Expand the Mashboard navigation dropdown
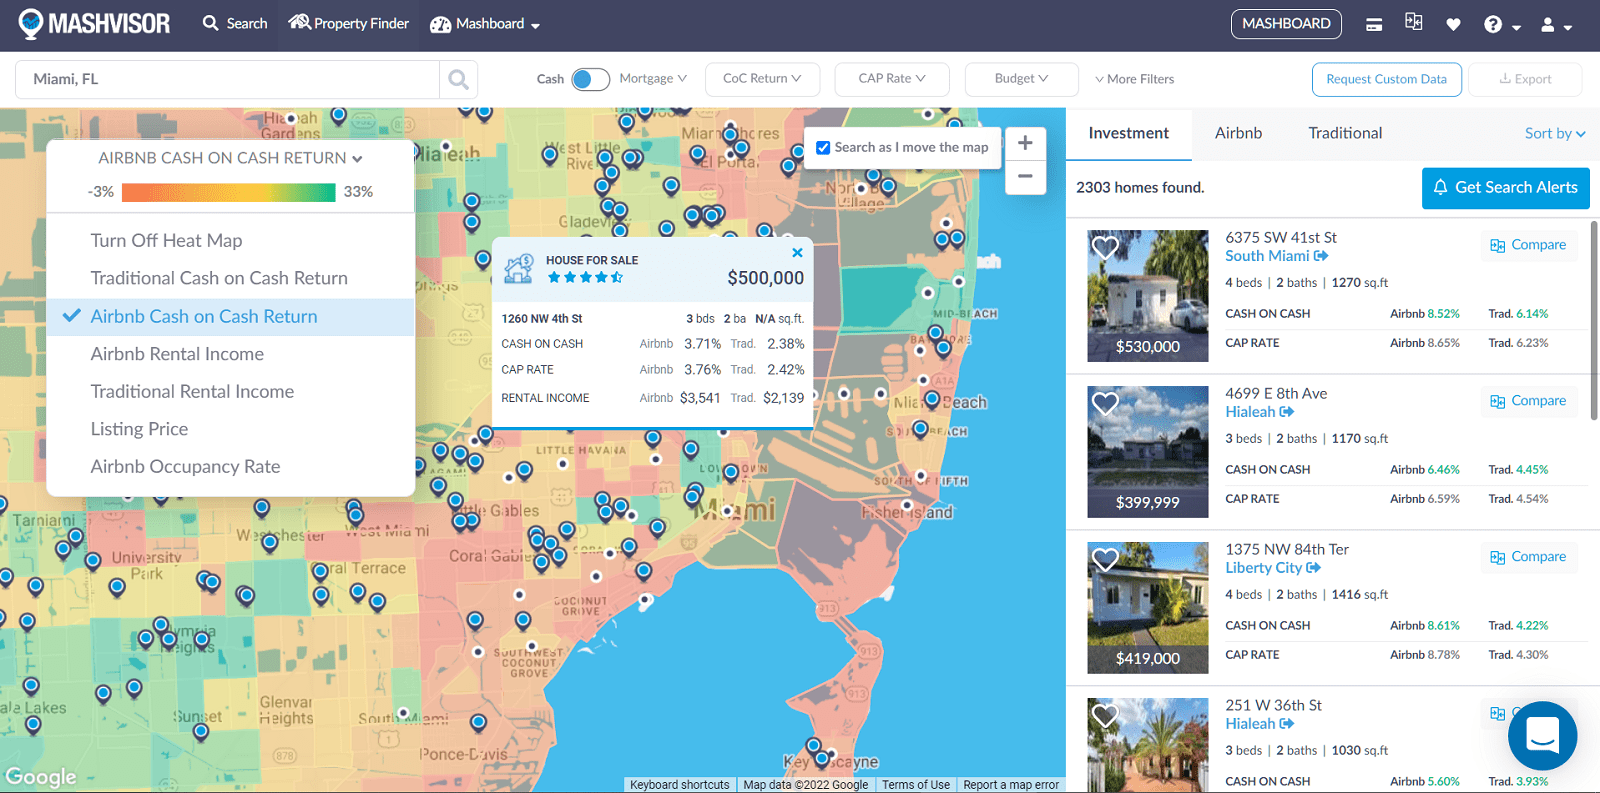The height and width of the screenshot is (793, 1600). [x=485, y=24]
